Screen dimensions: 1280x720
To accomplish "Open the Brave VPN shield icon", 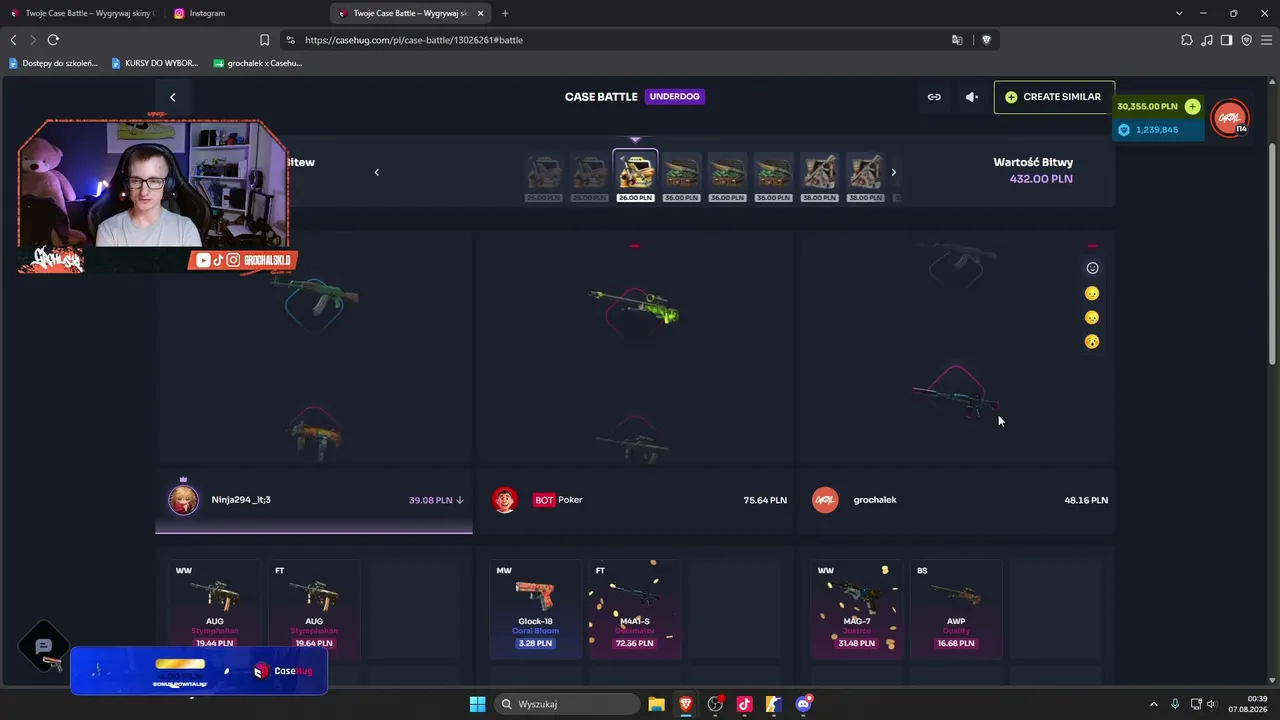I will [1246, 40].
